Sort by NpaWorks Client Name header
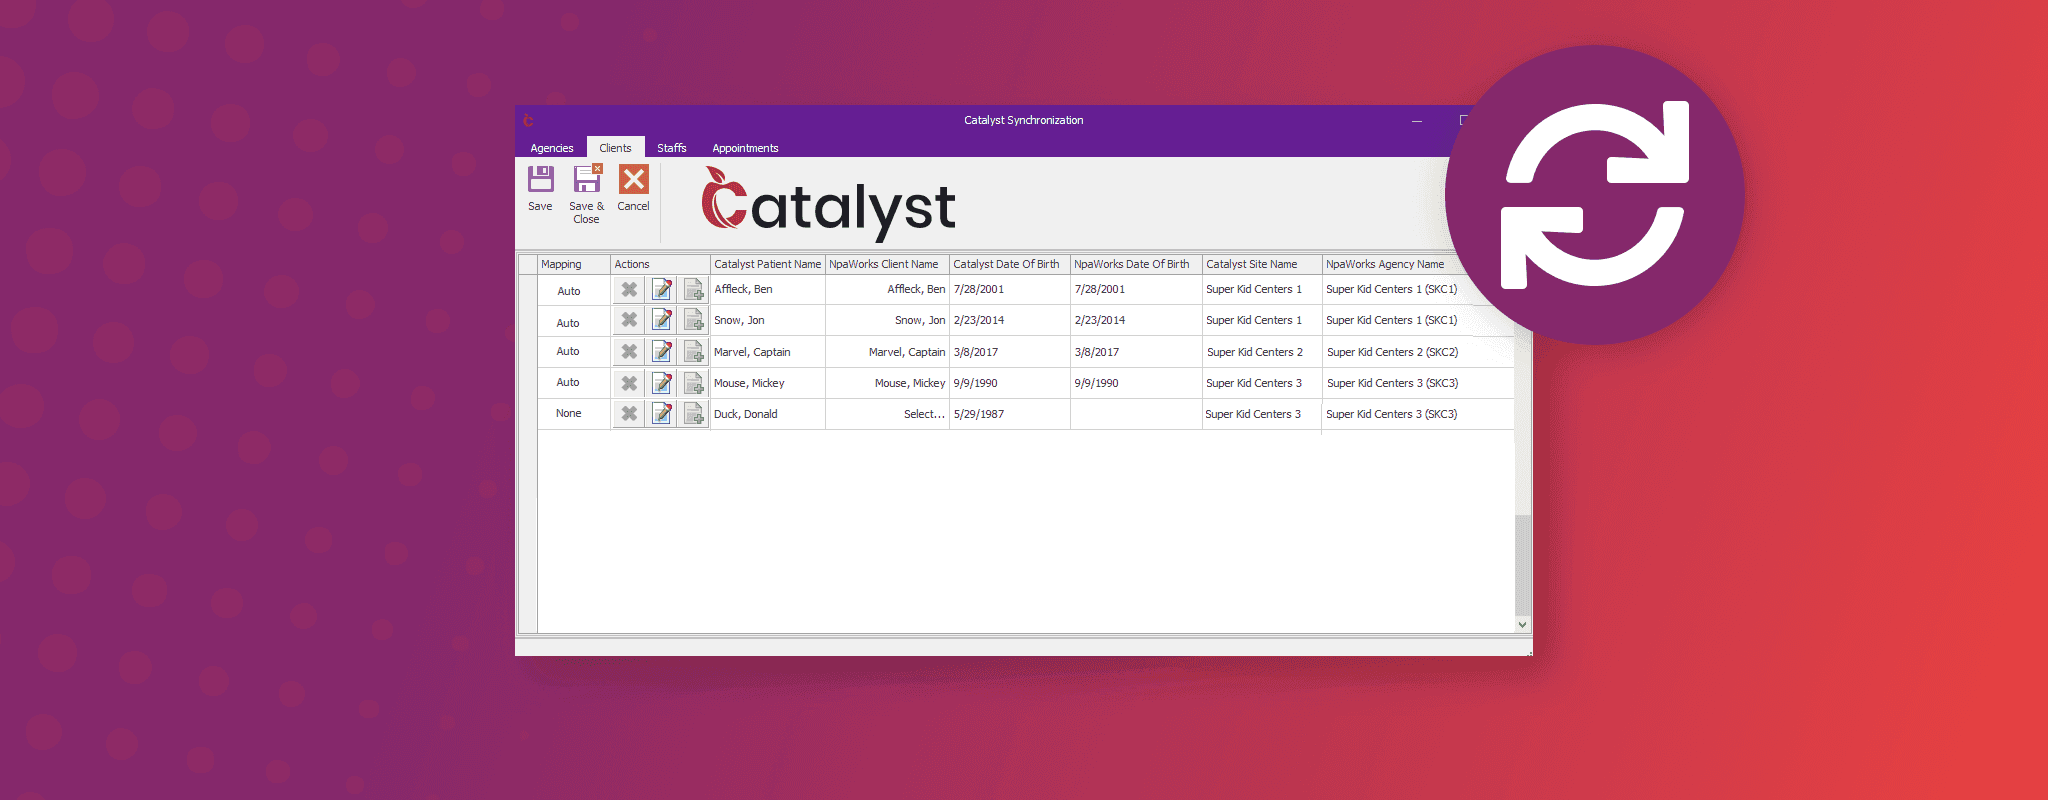This screenshot has height=800, width=2048. pos(887,264)
